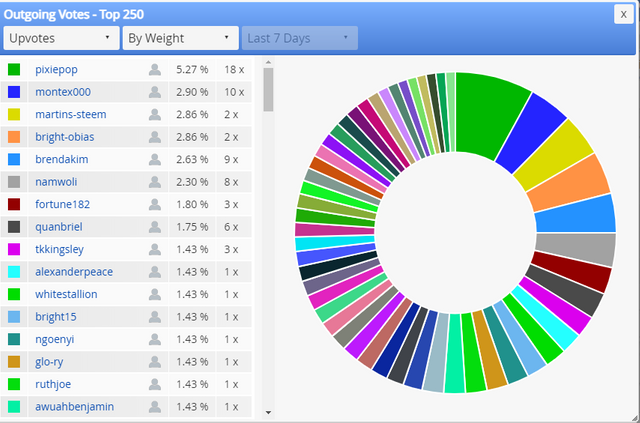The height and width of the screenshot is (423, 640).
Task: Open martins-steem's profile link
Action: [x=71, y=114]
